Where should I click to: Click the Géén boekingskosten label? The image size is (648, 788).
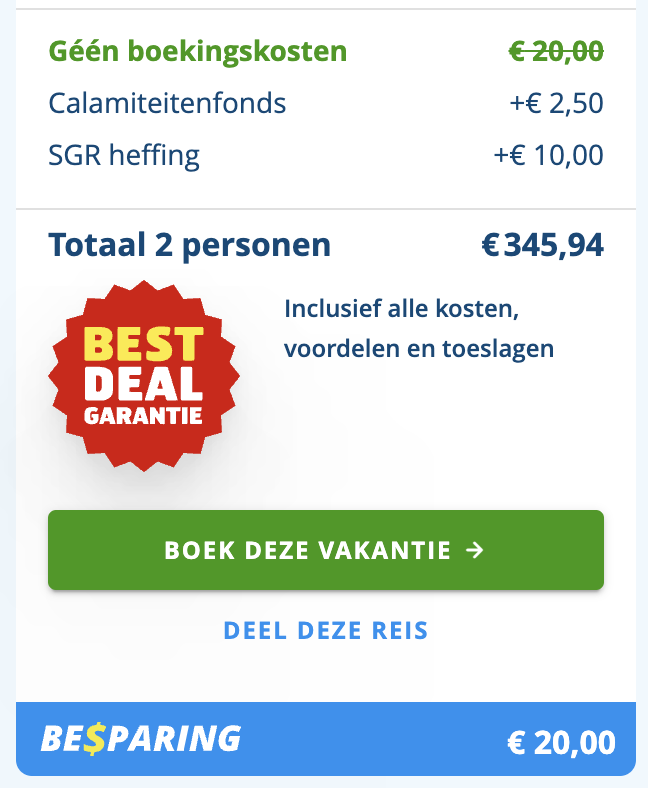click(198, 51)
